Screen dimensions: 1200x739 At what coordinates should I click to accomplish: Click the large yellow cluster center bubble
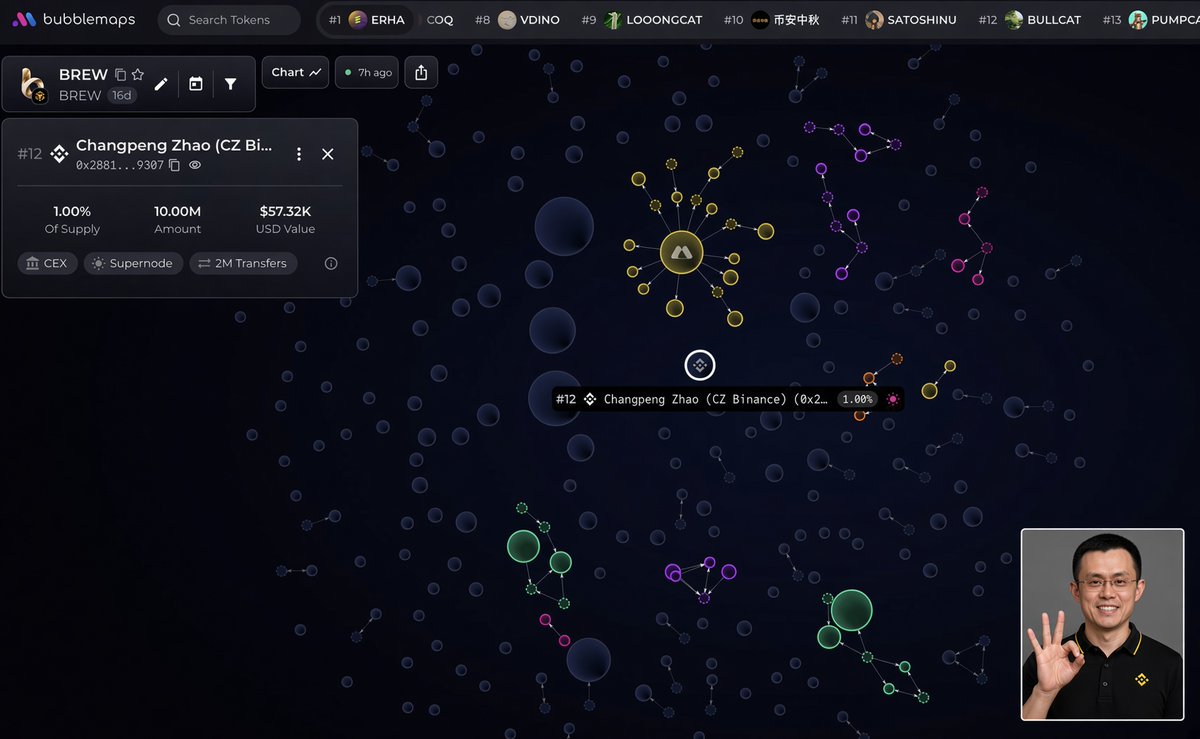point(682,253)
